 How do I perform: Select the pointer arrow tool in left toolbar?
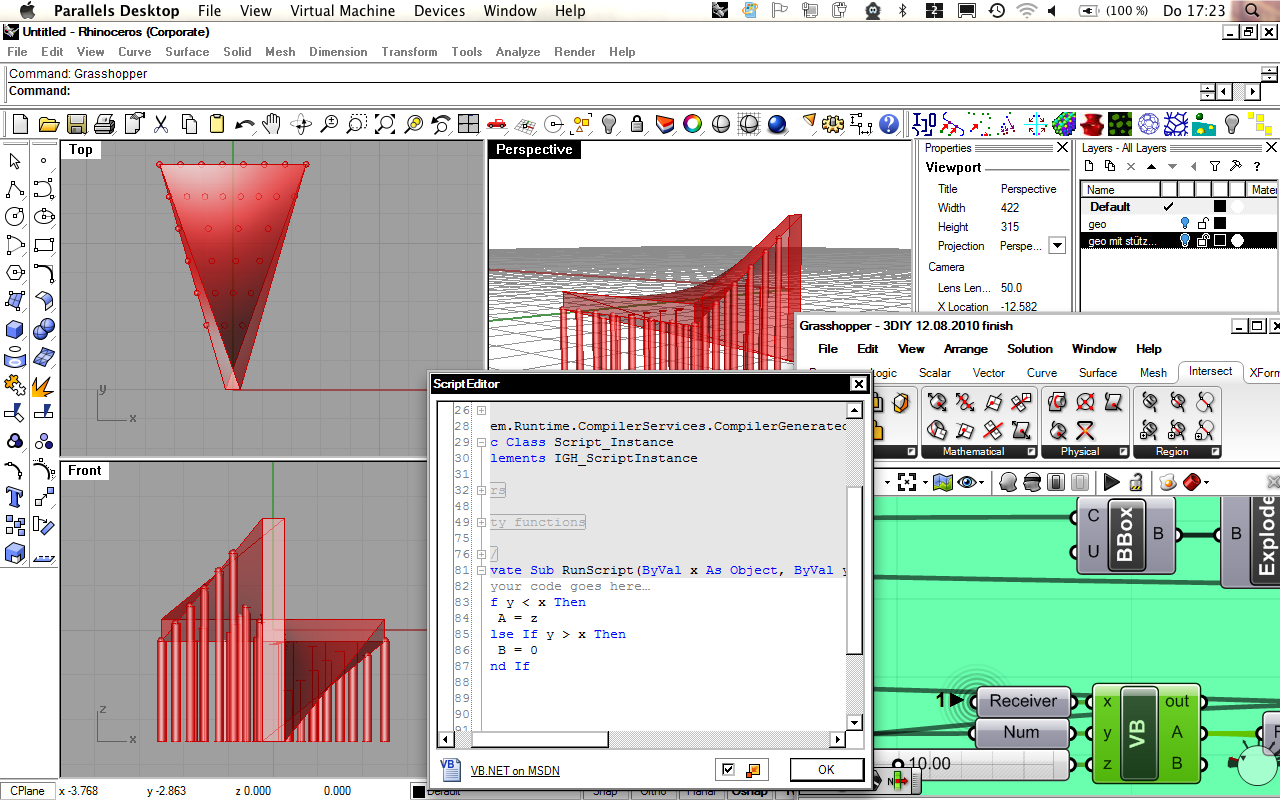coord(15,160)
